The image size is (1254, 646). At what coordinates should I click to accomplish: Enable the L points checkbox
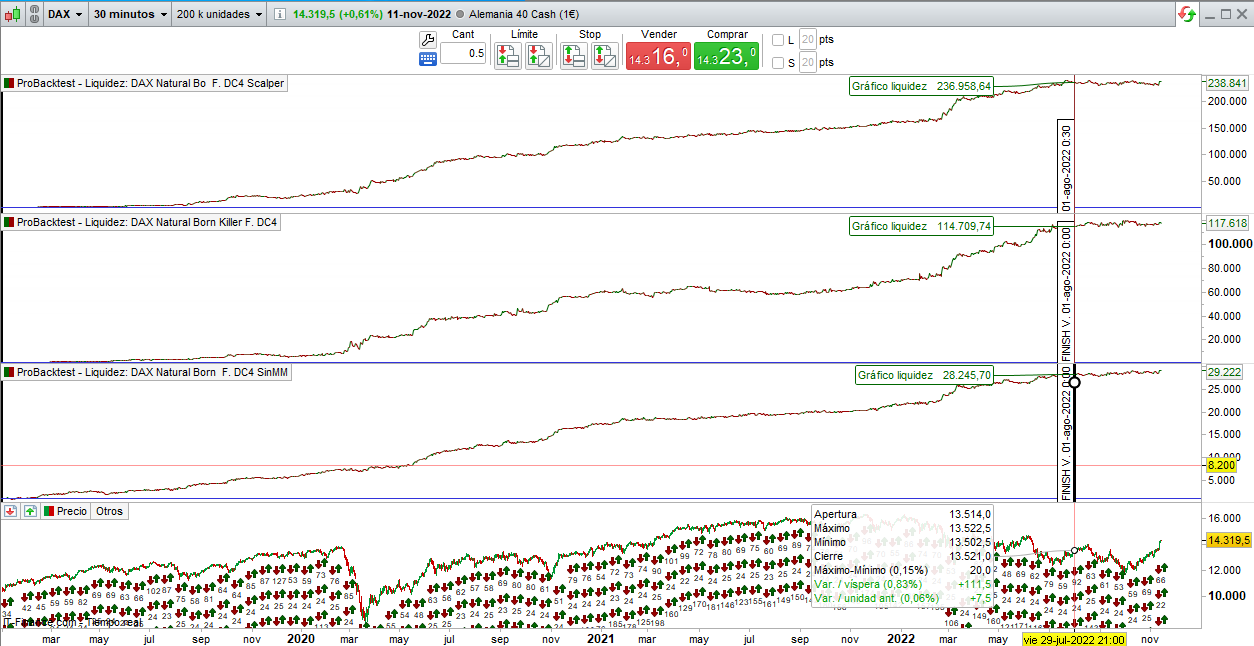pos(778,40)
